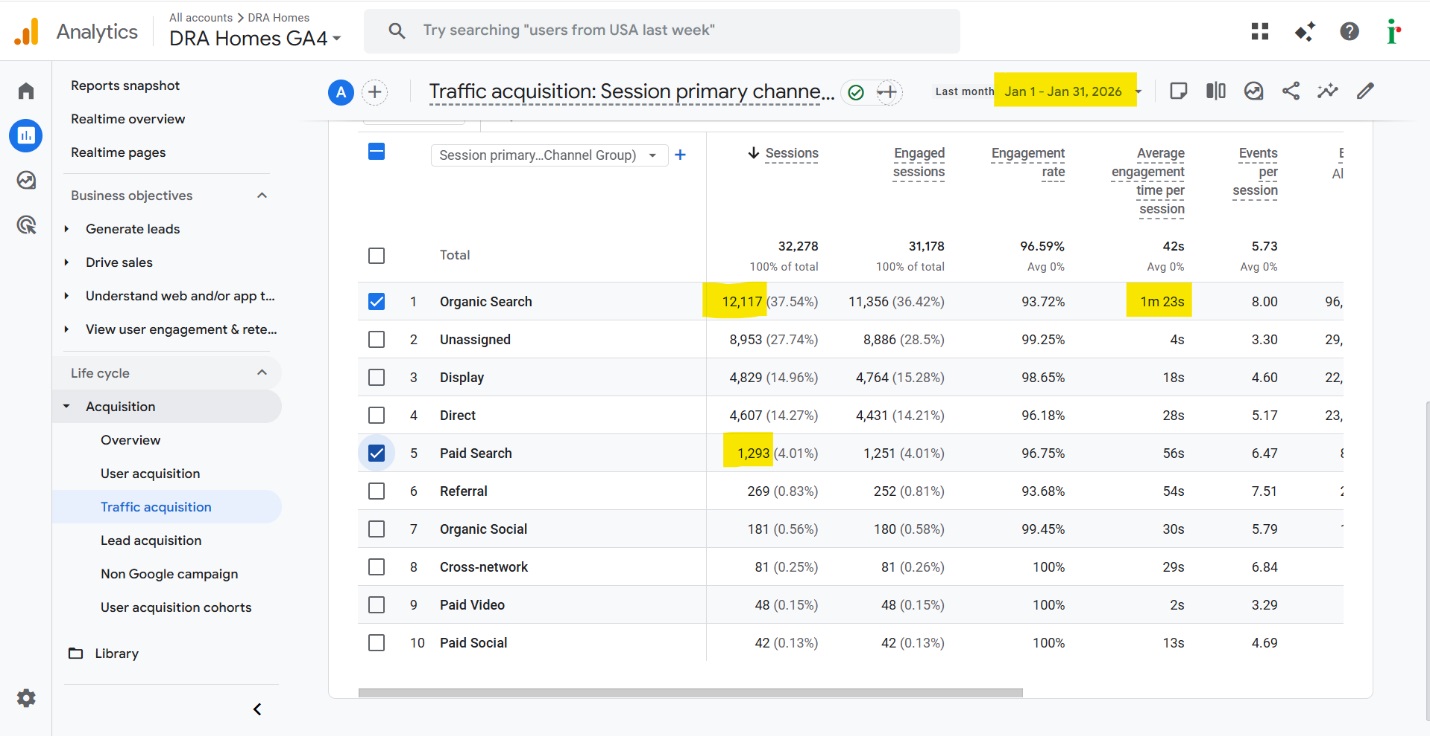Sort by Sessions column header
1430x736 pixels.
tap(791, 153)
